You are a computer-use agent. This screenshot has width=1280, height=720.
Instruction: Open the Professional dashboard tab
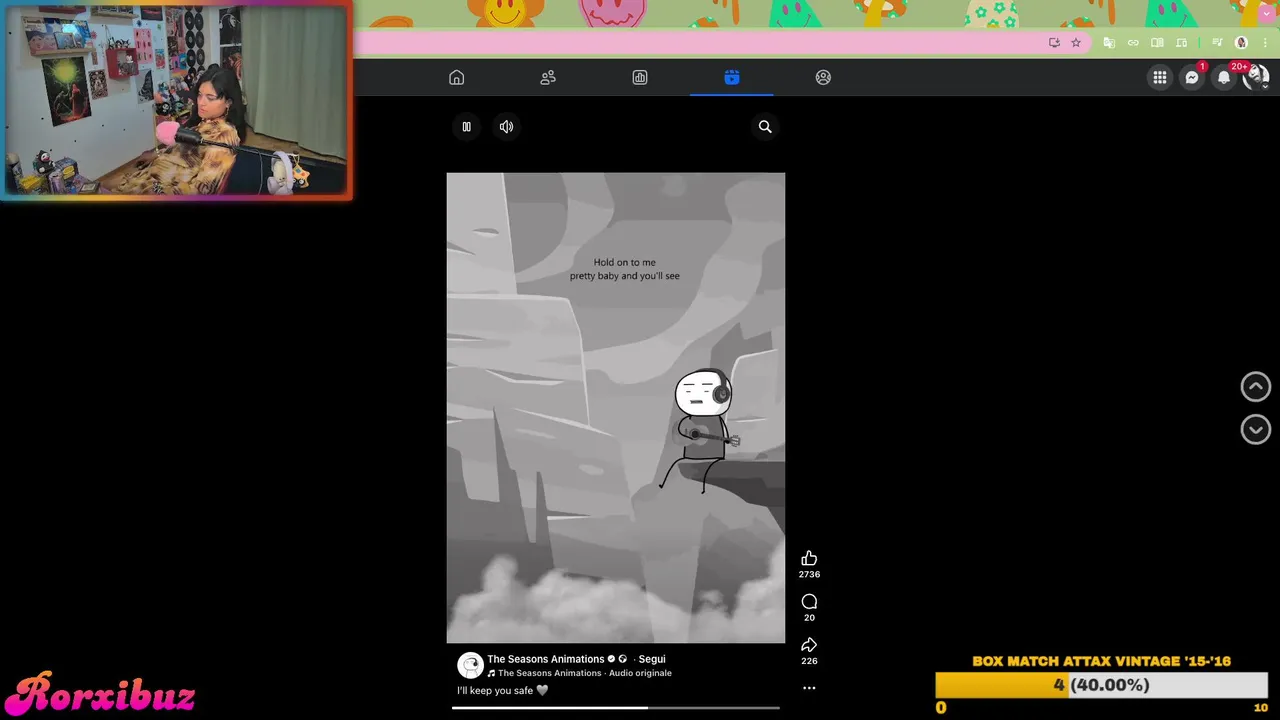pyautogui.click(x=640, y=78)
